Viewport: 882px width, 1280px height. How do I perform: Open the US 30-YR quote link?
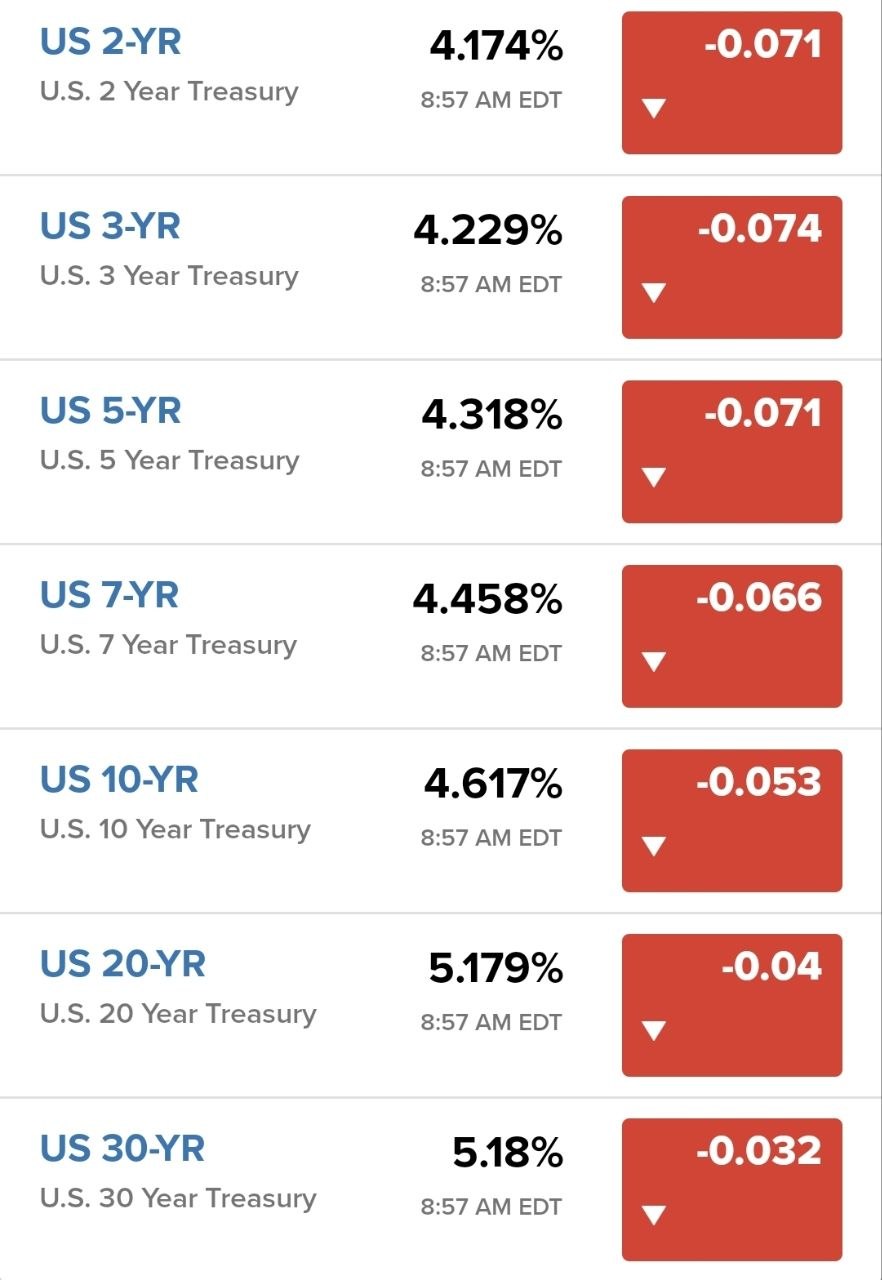(122, 1148)
